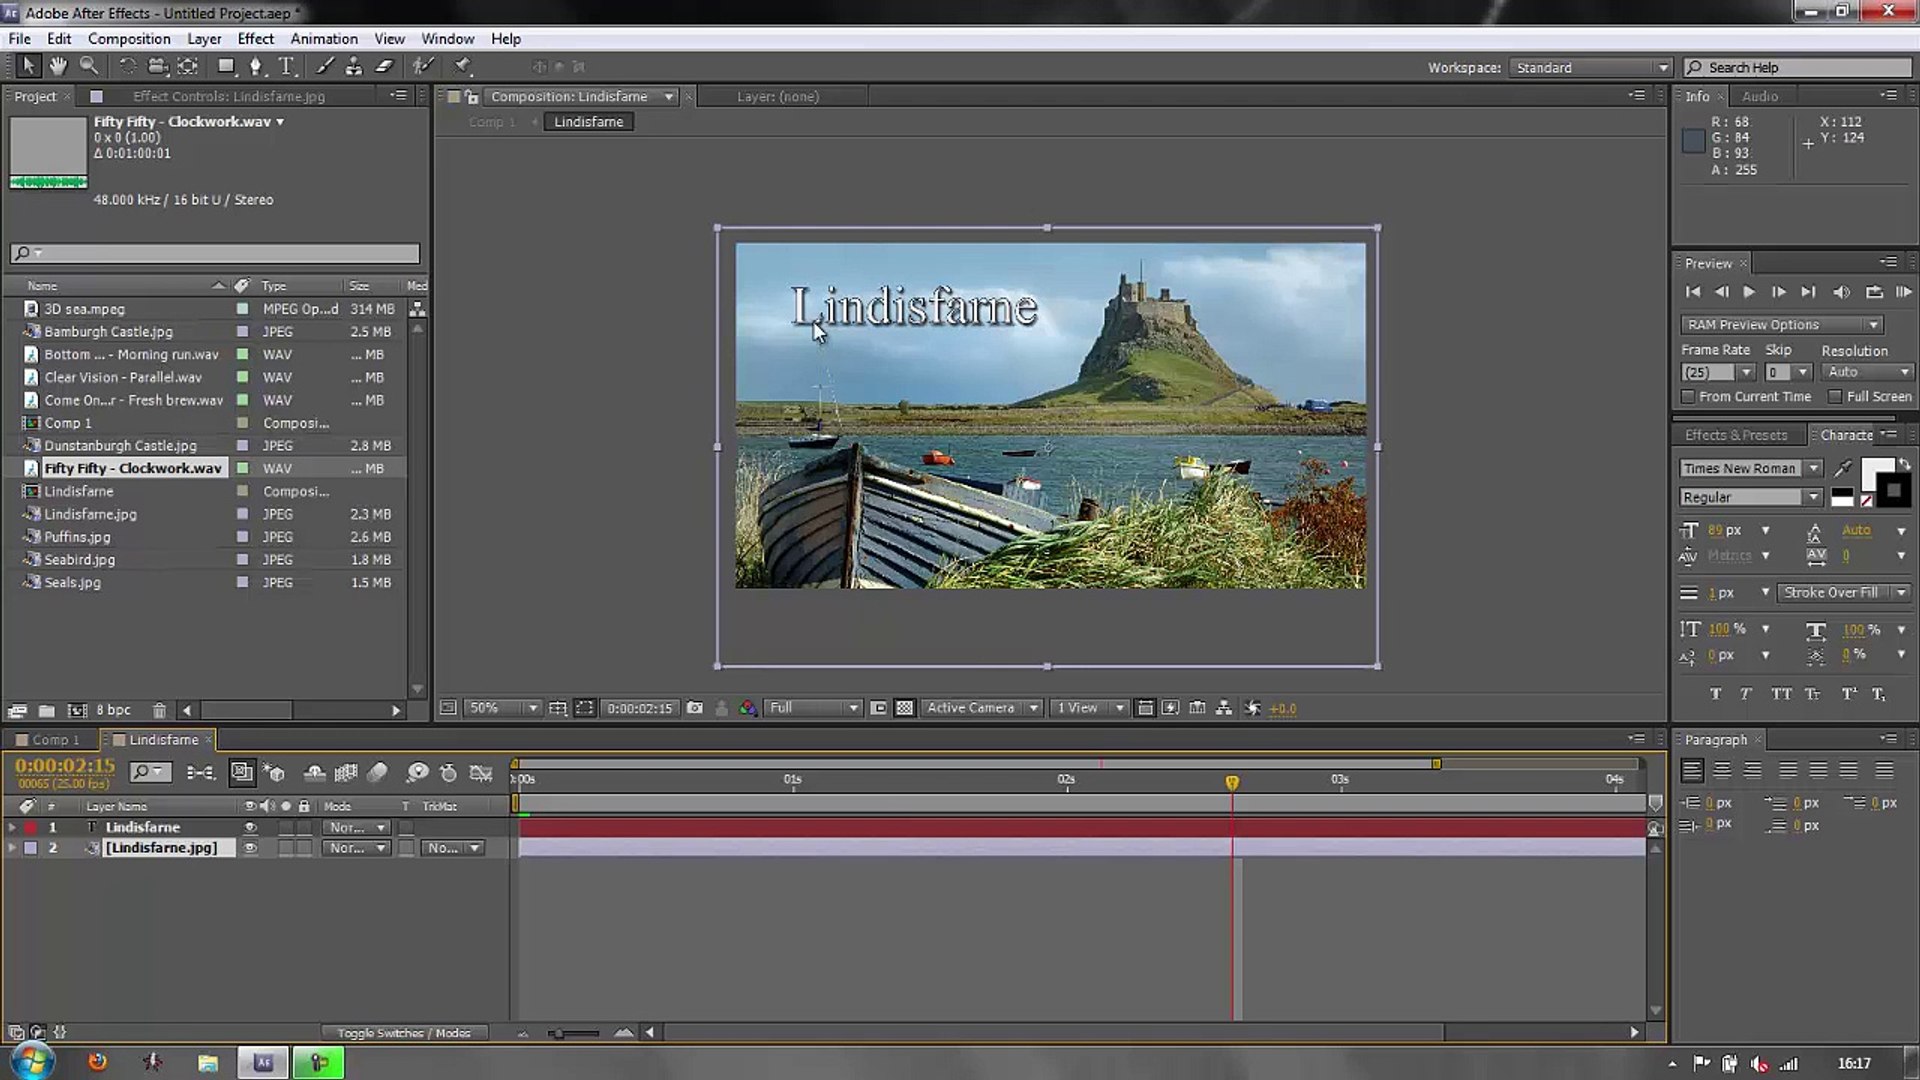Enable From Current Time checkbox
Viewport: 1920px width, 1080px height.
[x=1689, y=397]
